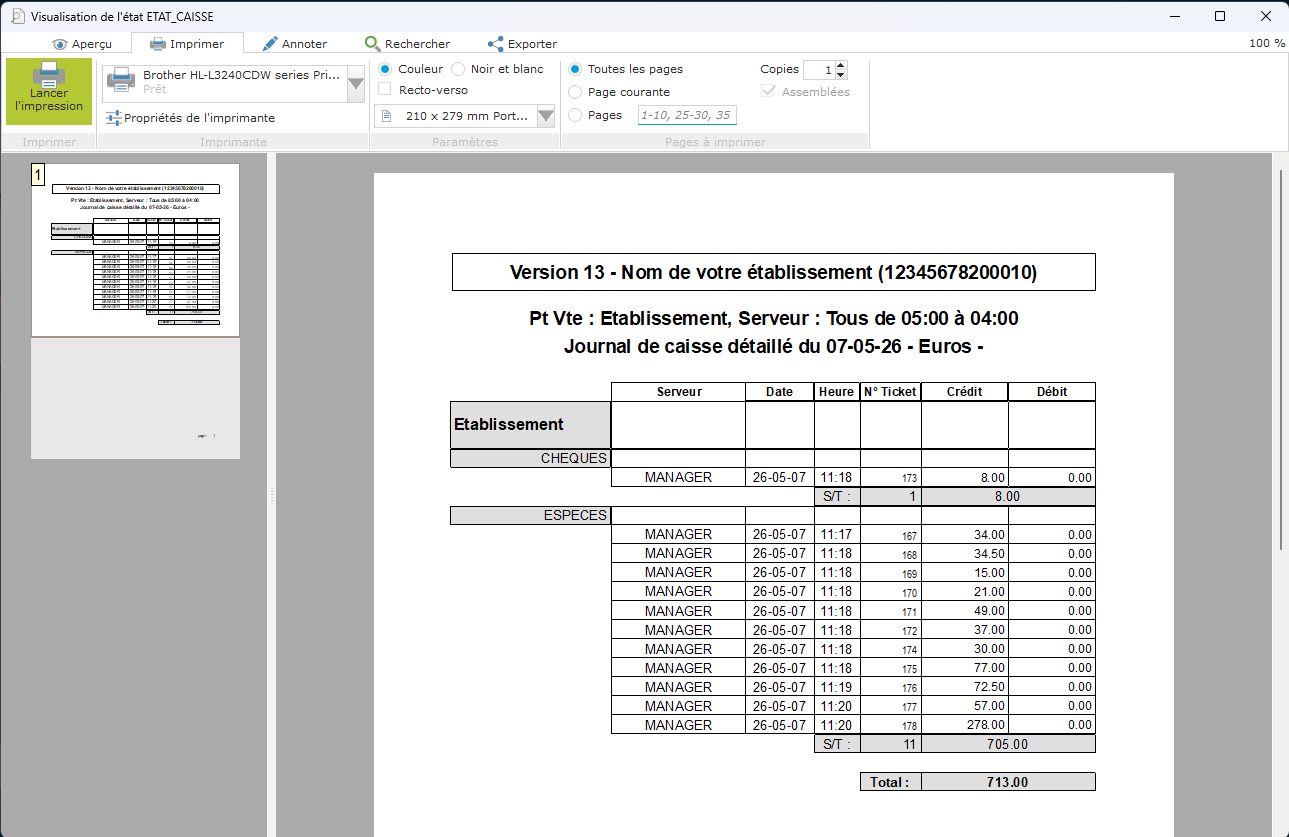This screenshot has height=837, width=1289.
Task: Click the Lancer l'impression printer button
Action: click(49, 91)
